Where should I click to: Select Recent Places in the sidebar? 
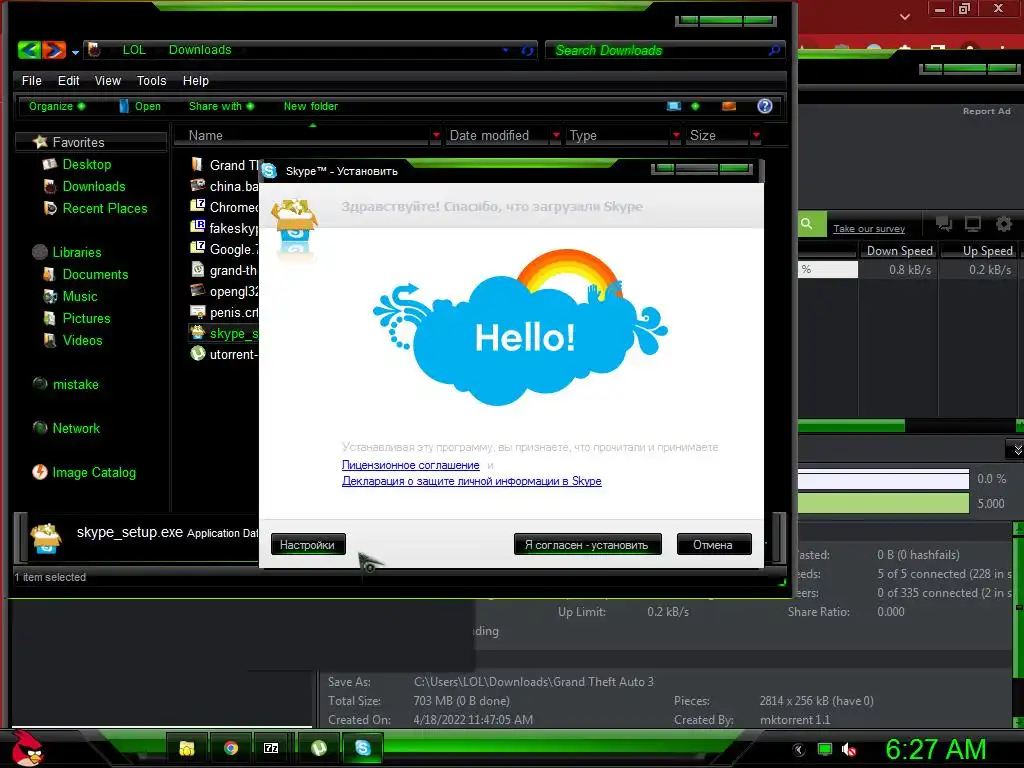point(95,208)
